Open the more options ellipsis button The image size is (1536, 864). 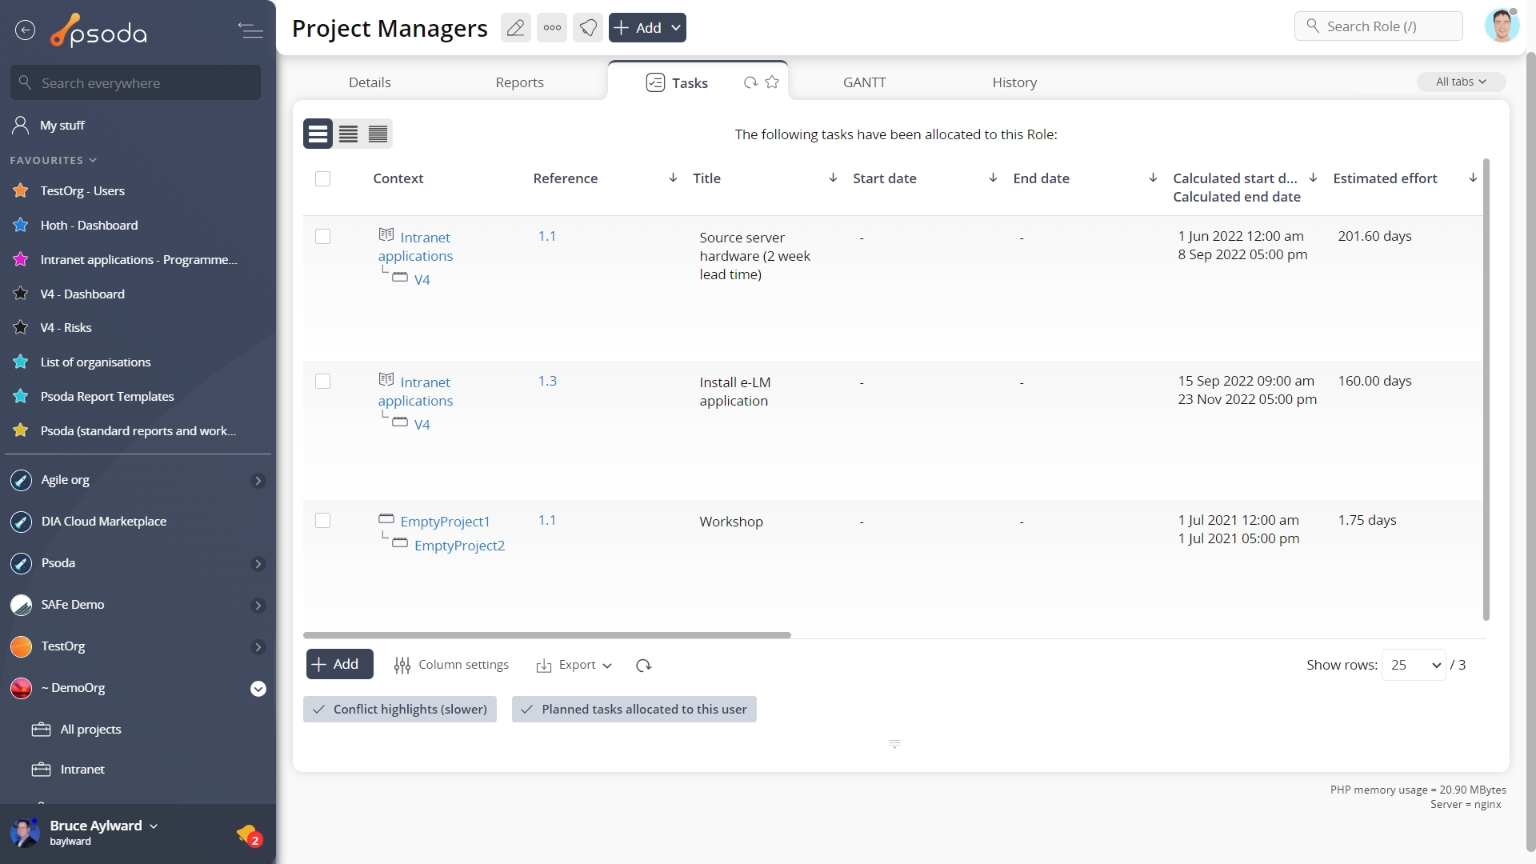tap(552, 28)
